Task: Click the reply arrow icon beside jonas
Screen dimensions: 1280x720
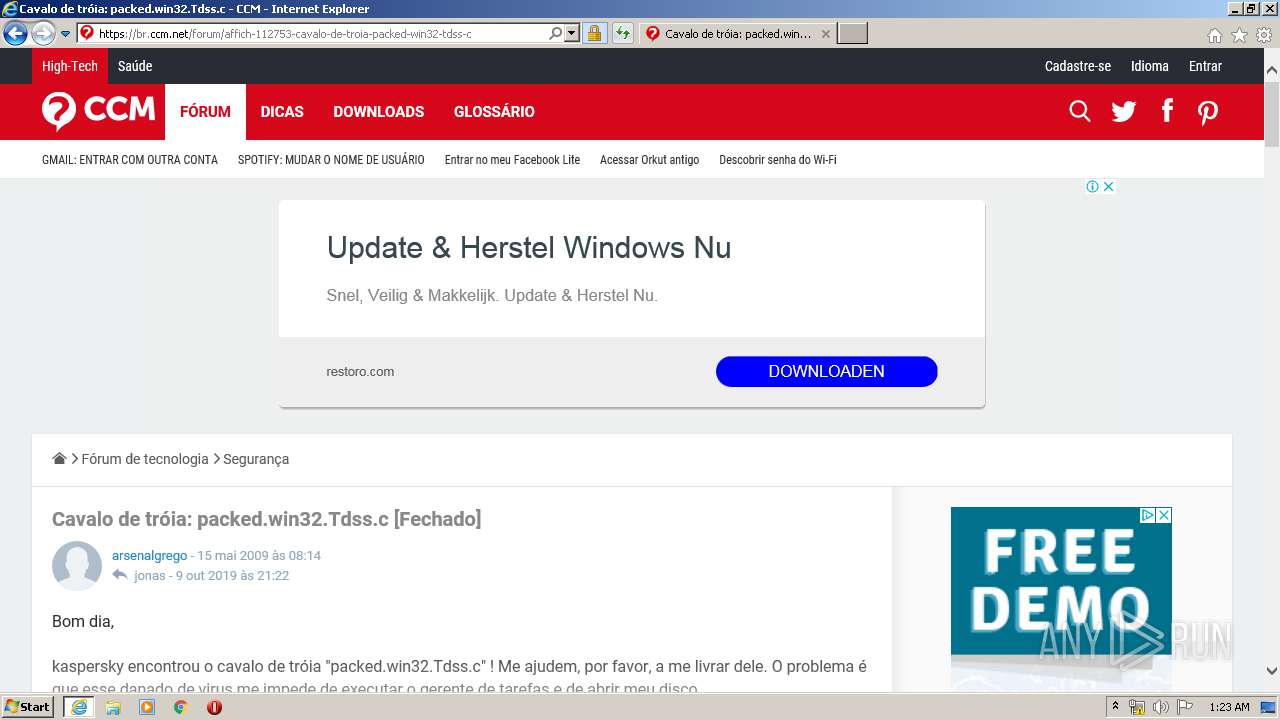Action: tap(120, 575)
